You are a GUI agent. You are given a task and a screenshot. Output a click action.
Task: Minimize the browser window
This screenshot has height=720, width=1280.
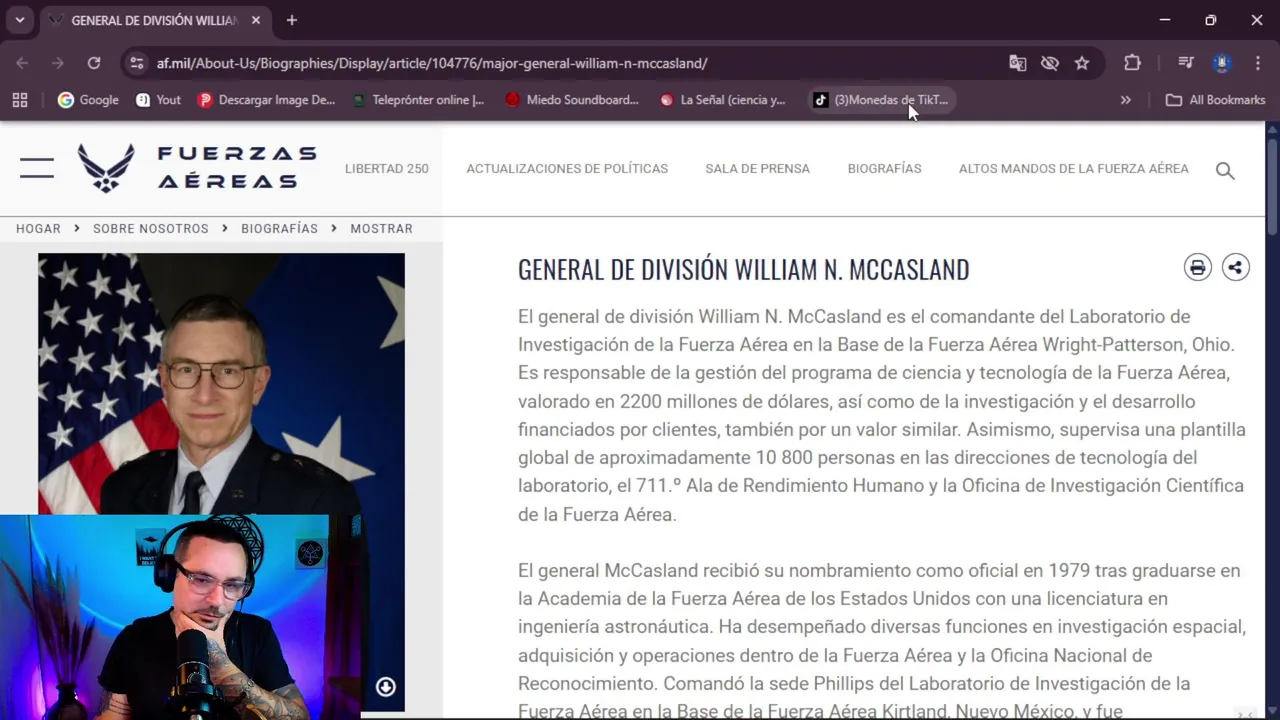pyautogui.click(x=1164, y=20)
